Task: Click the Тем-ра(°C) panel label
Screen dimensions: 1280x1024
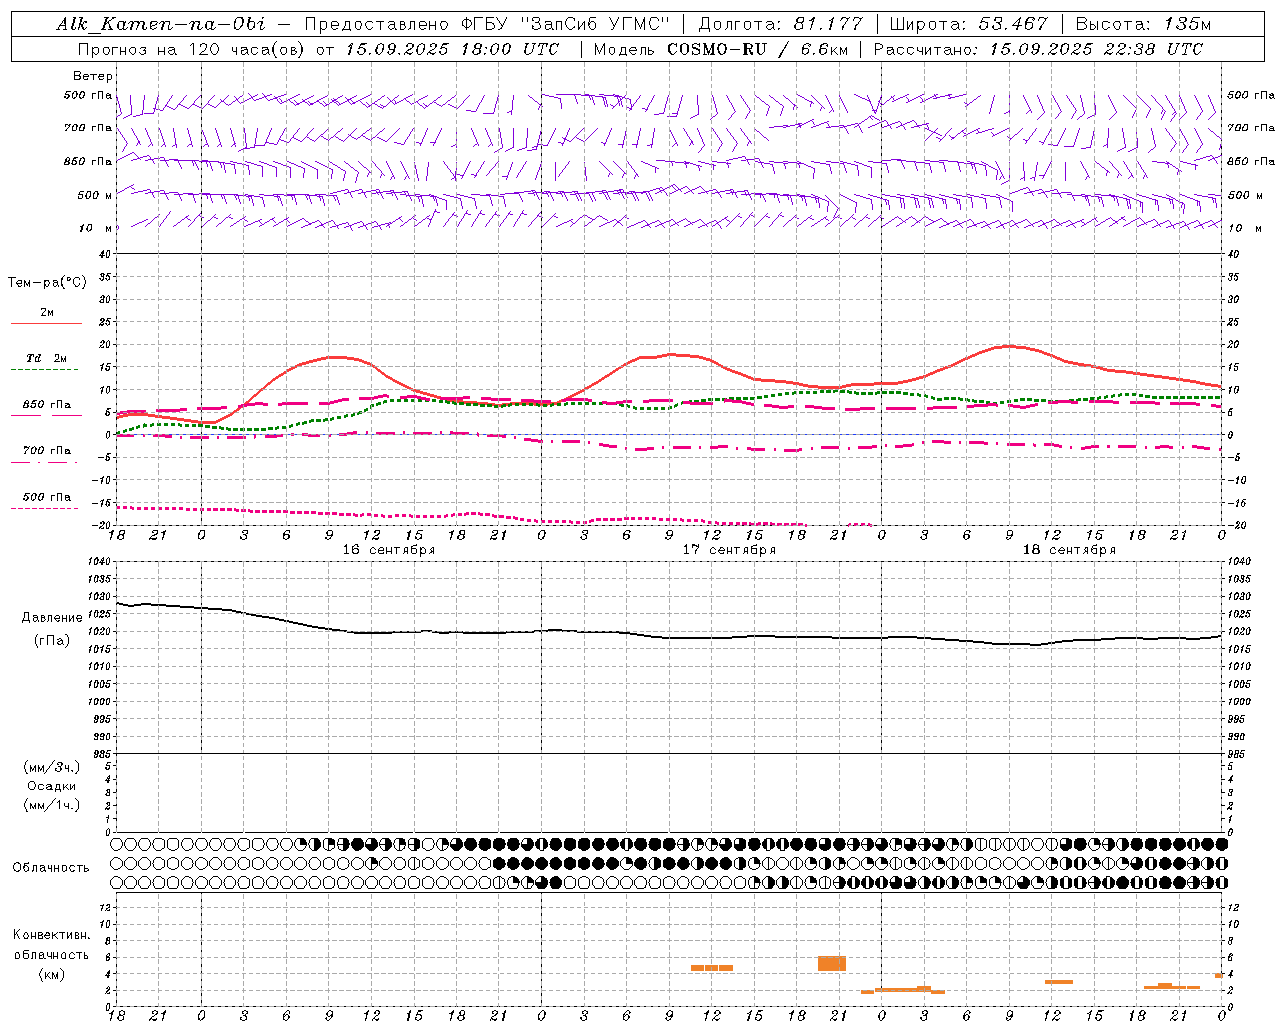Action: (47, 283)
